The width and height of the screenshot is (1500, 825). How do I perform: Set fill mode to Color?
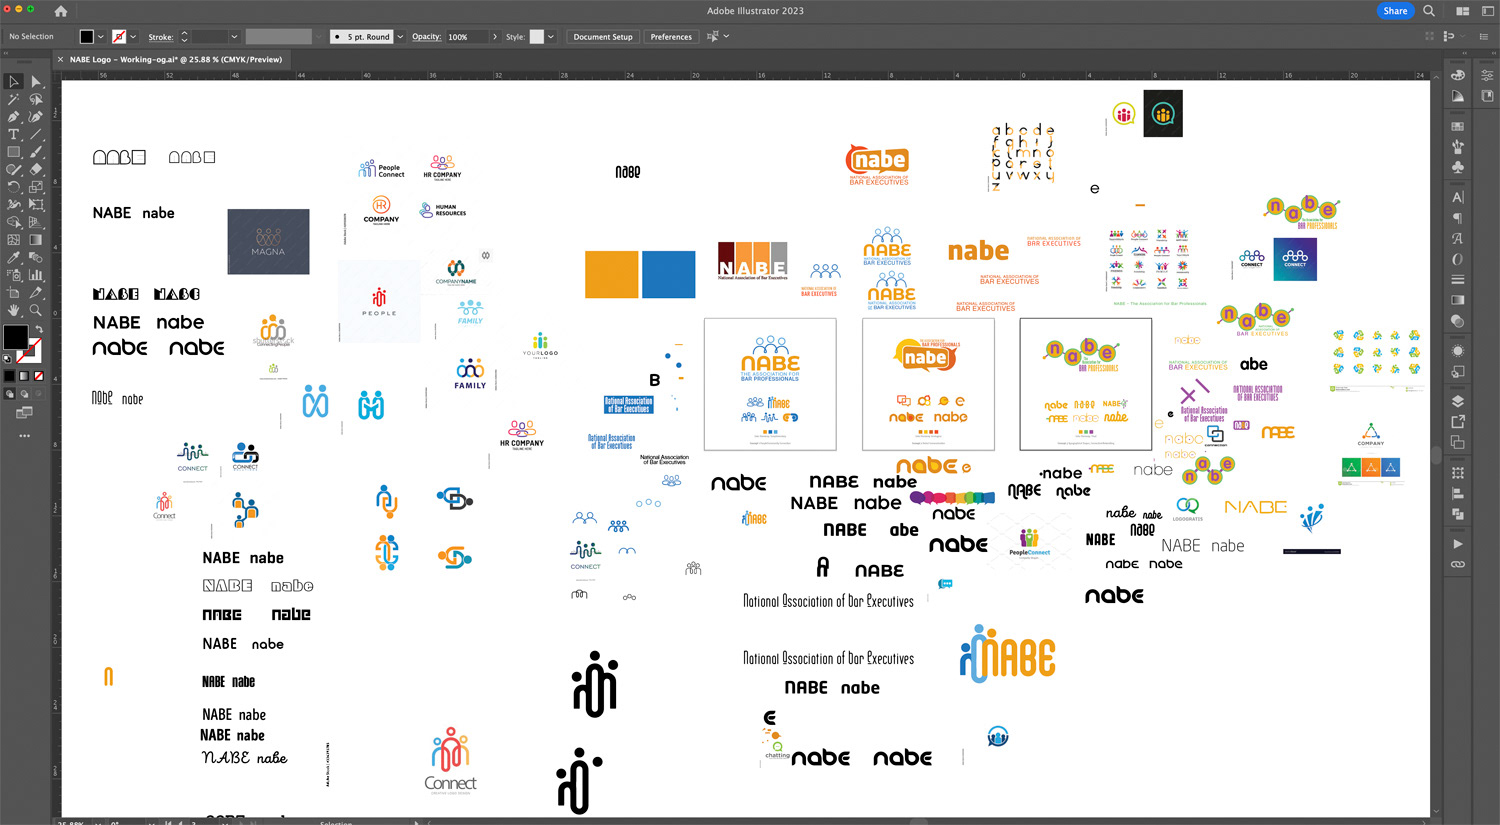point(10,376)
